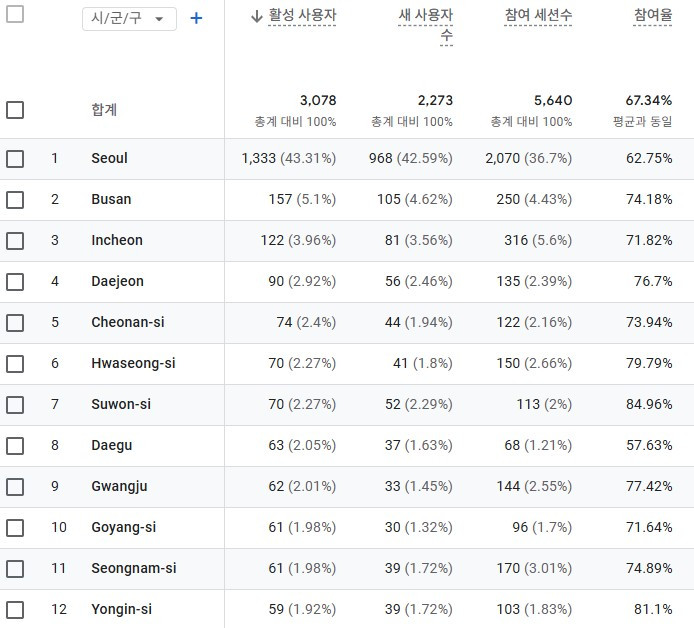Image resolution: width=694 pixels, height=628 pixels.
Task: Click Yongin-si's engagement rate 81.1%
Action: 653,609
